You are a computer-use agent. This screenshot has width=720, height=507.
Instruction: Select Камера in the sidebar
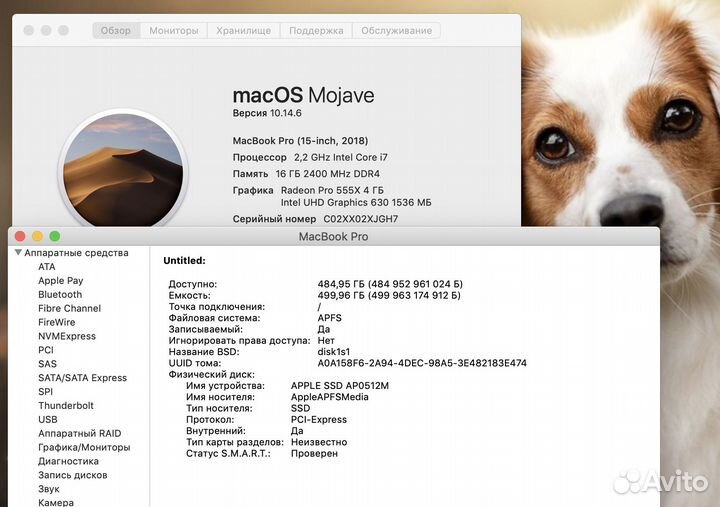point(56,502)
